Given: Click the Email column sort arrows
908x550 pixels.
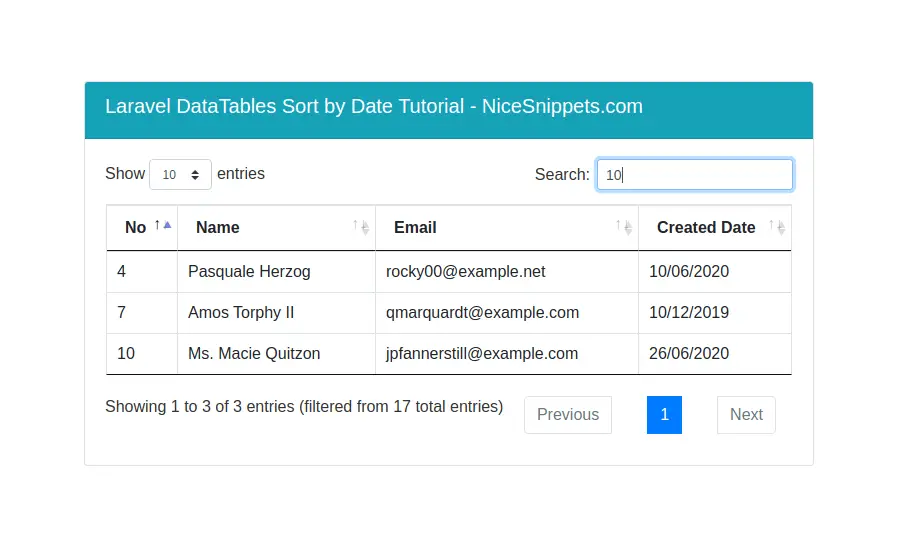Looking at the screenshot, I should 624,227.
